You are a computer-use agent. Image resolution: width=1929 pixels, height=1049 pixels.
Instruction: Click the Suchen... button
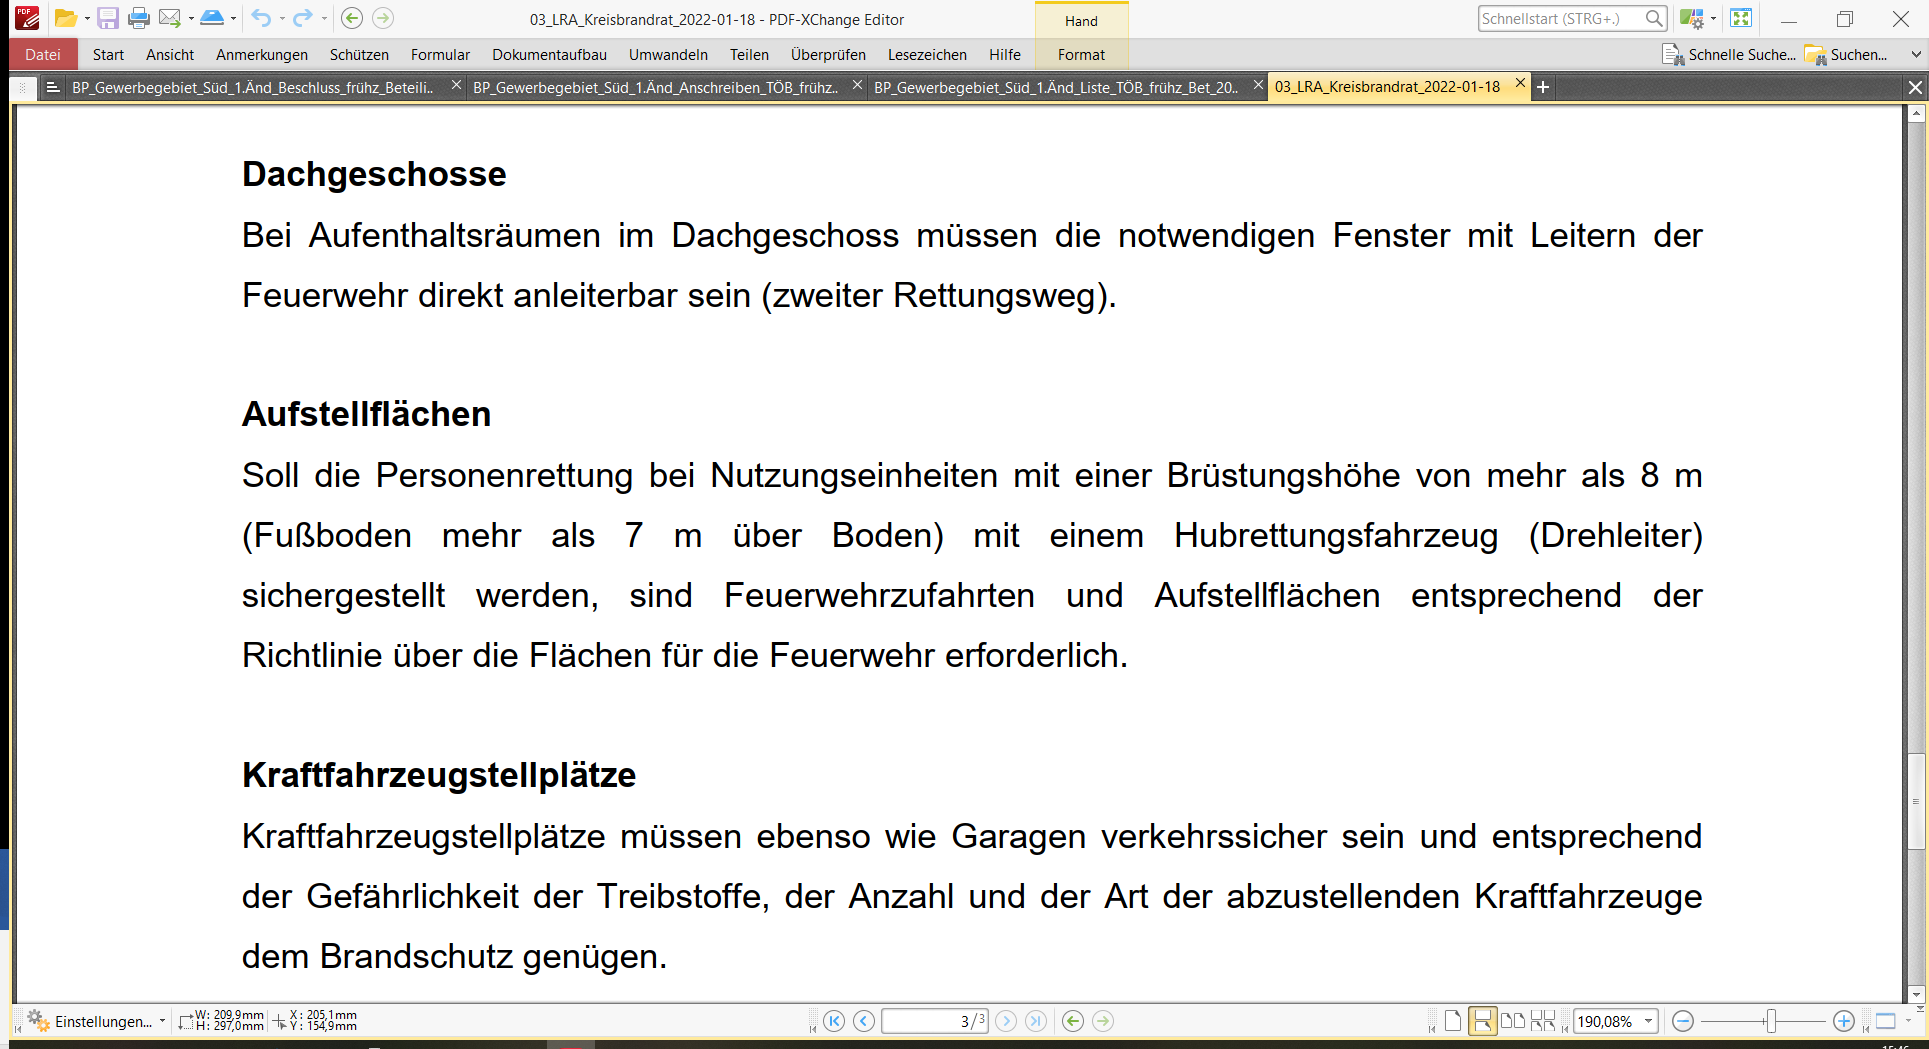[x=1847, y=55]
